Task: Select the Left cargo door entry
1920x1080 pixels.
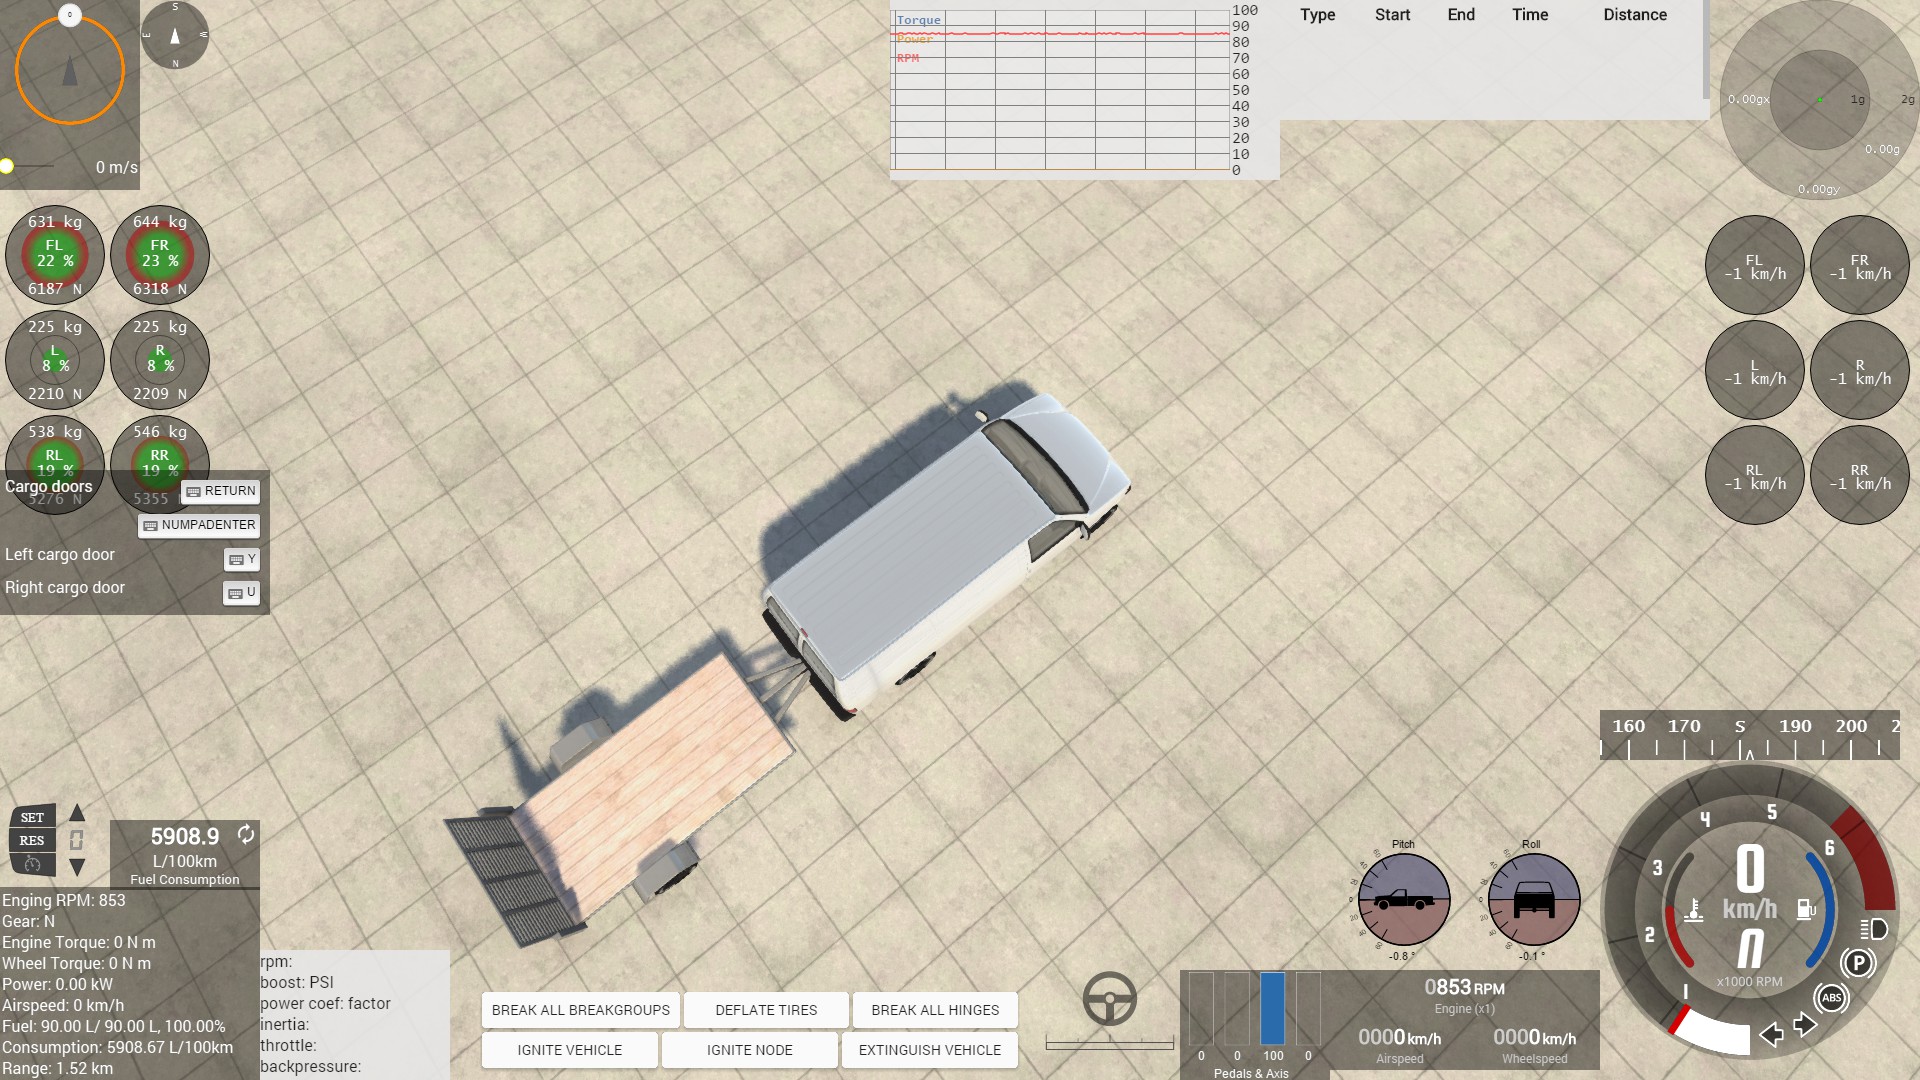Action: 60,554
